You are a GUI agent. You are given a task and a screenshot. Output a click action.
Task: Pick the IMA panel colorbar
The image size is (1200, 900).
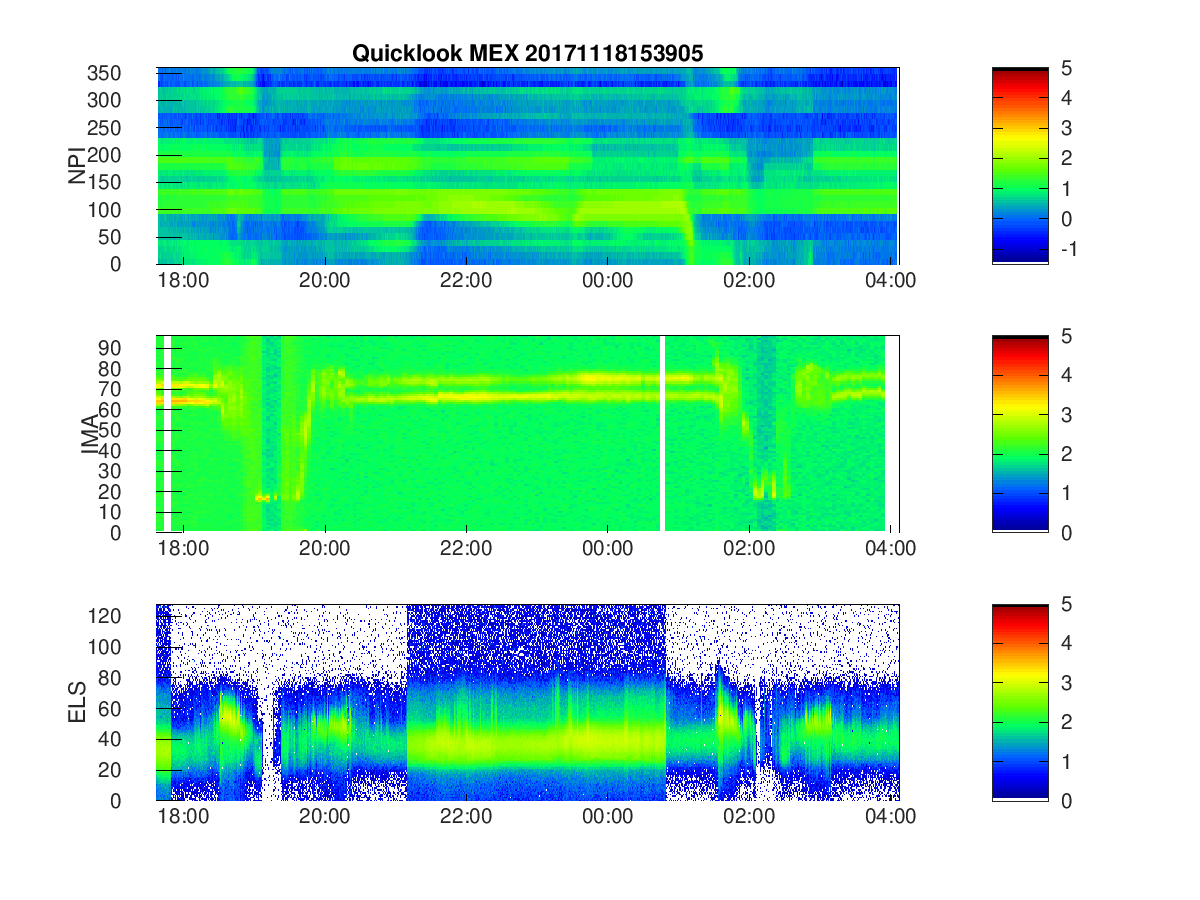pos(1020,434)
